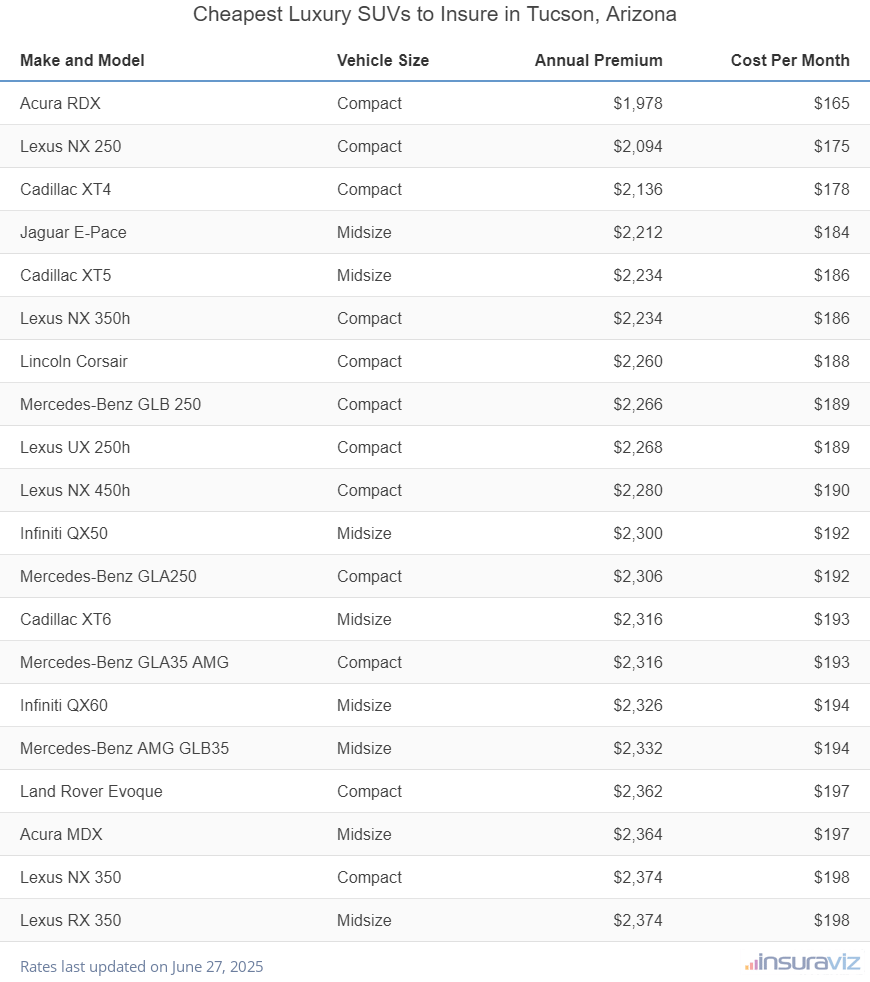Select the Land Rover Evoque row
Viewport: 870px width, 982px height.
pyautogui.click(x=91, y=791)
